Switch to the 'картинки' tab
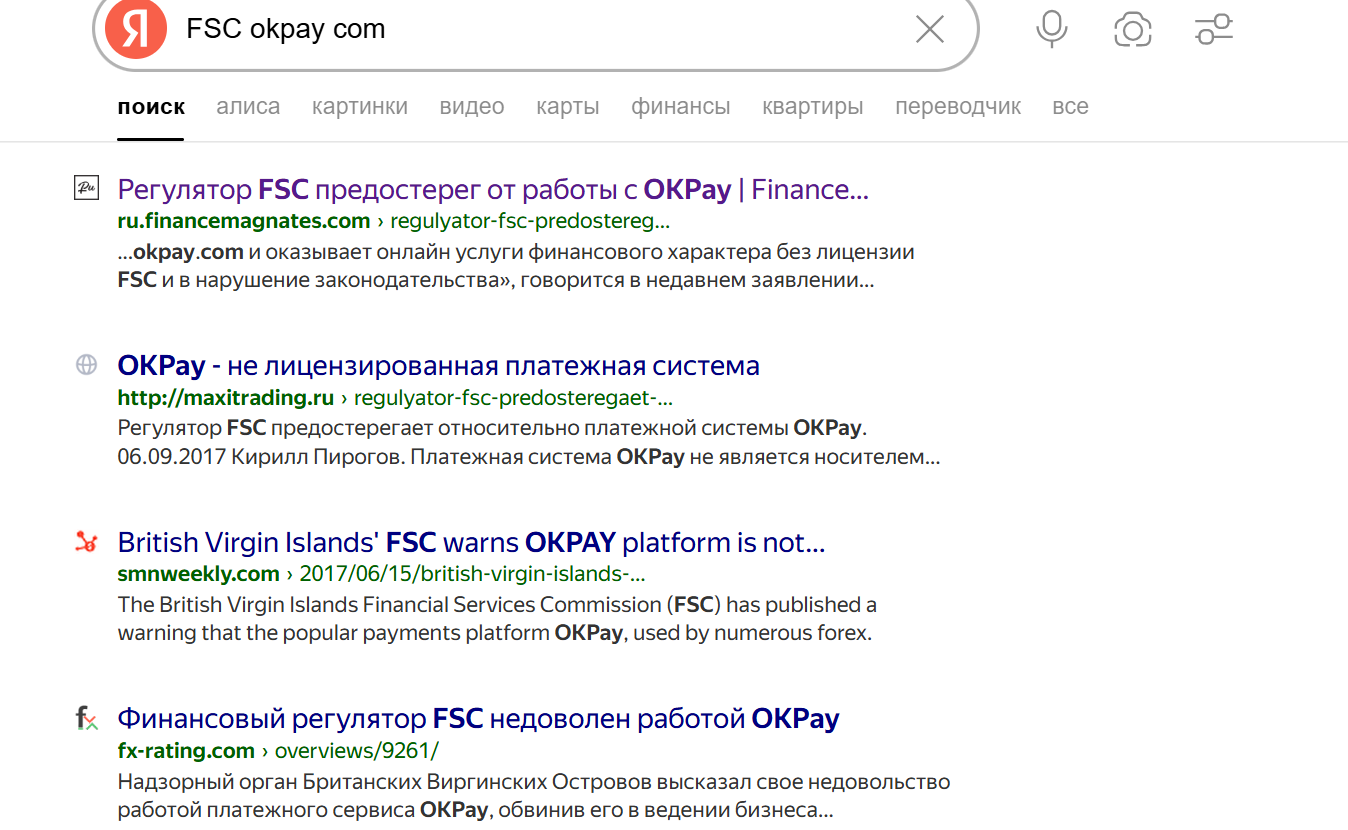Screen dimensions: 1348x830 [360, 107]
